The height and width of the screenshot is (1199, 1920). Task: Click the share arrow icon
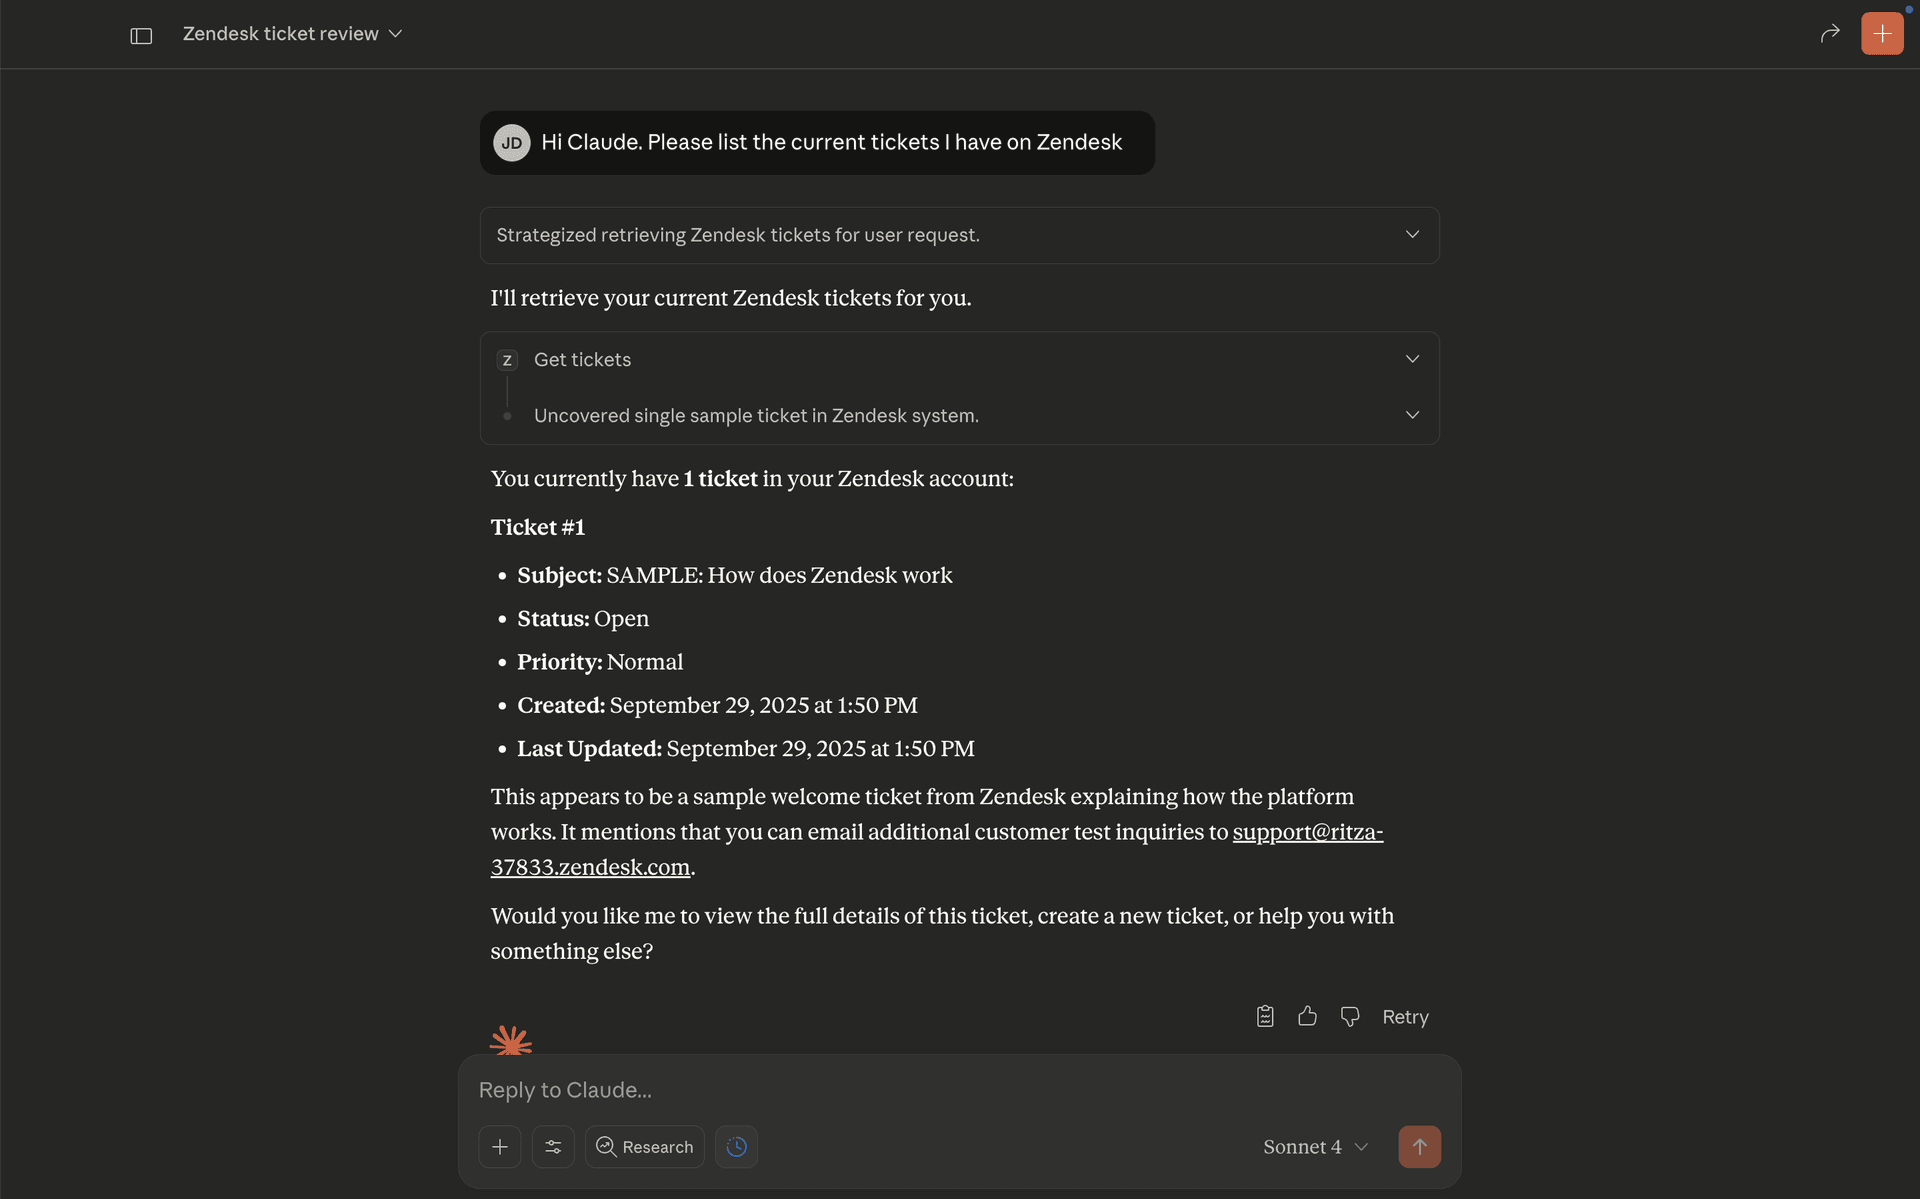tap(1830, 33)
